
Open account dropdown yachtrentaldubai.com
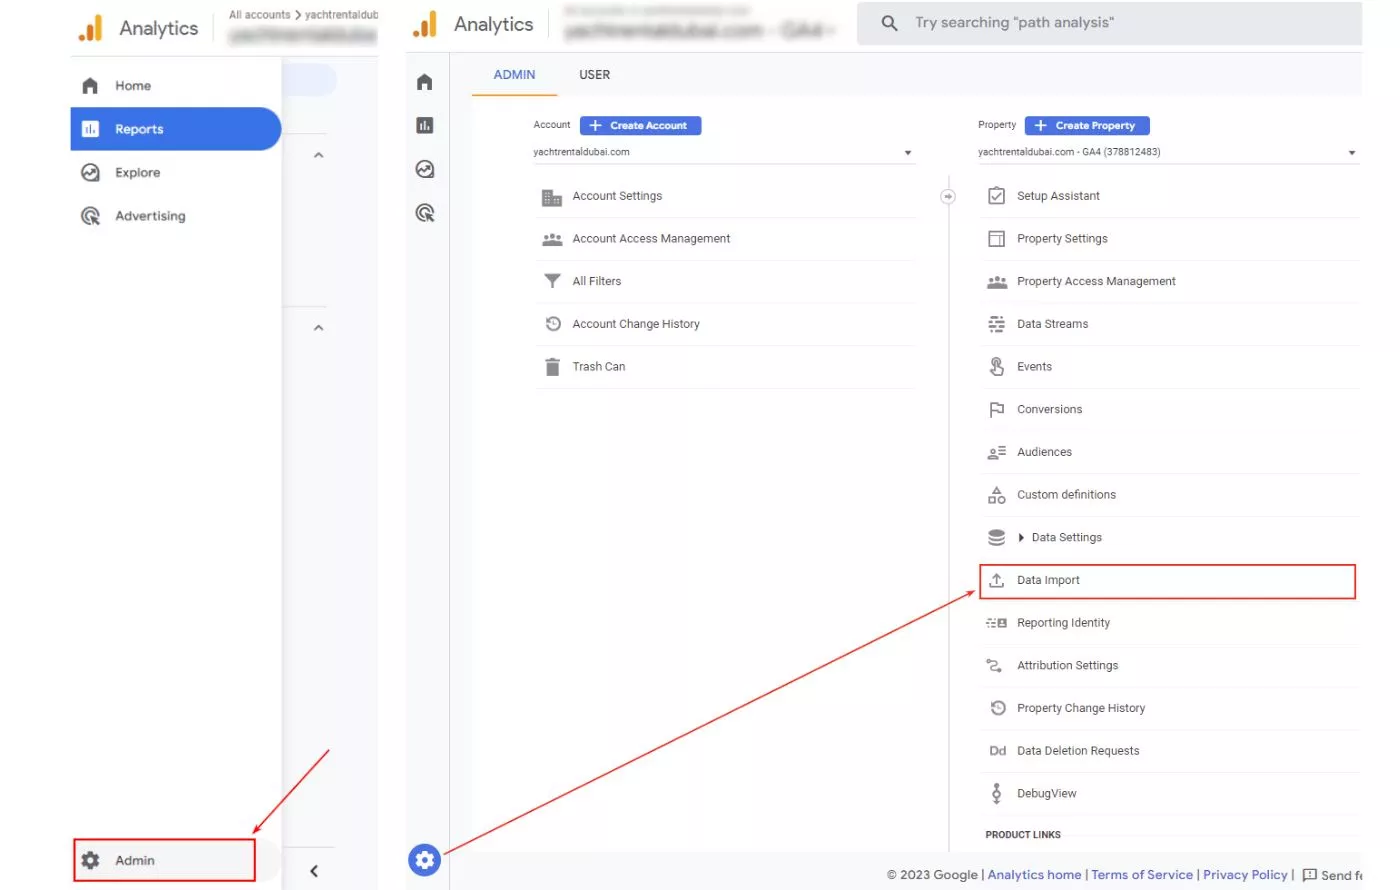tap(724, 152)
